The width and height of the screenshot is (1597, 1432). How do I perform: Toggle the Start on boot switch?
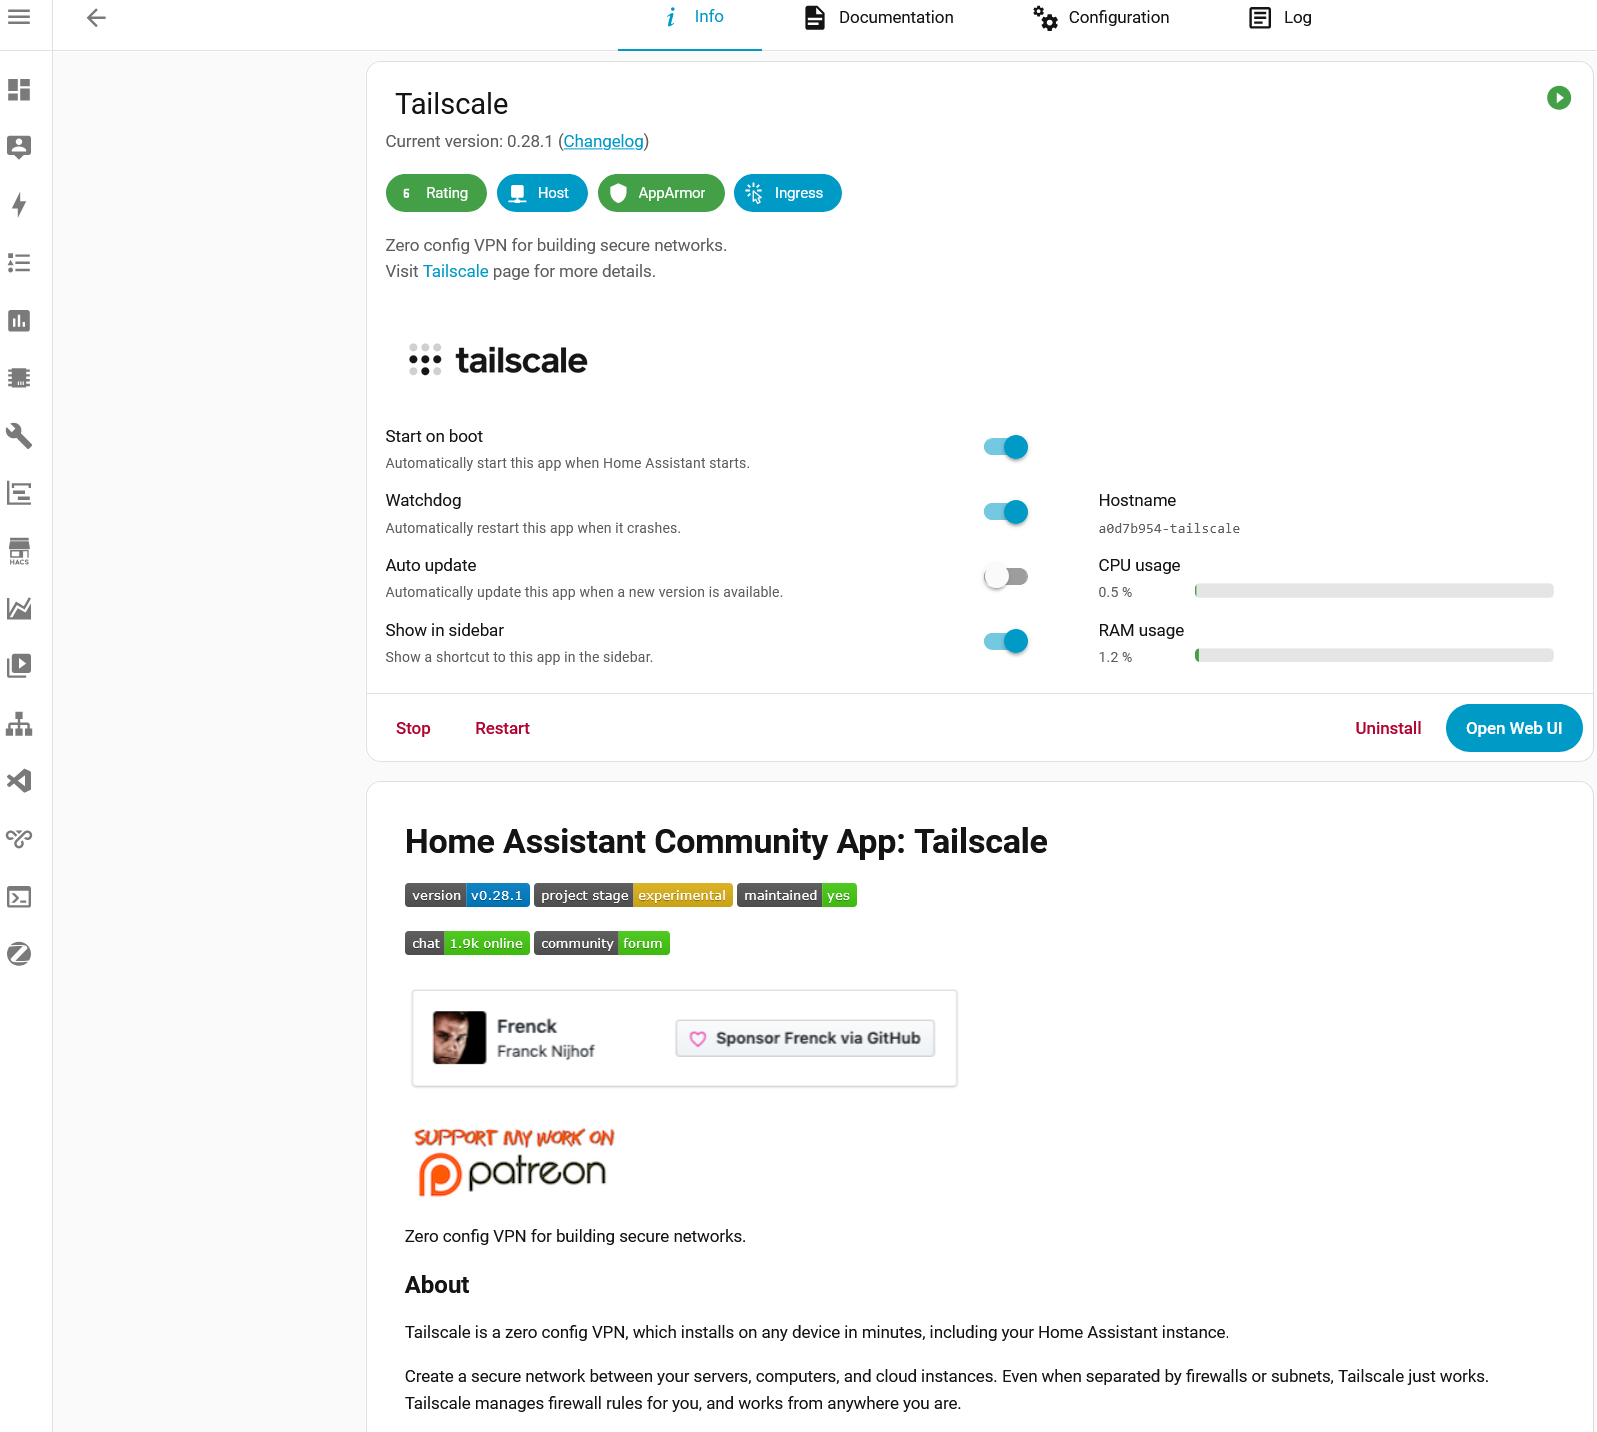1006,447
